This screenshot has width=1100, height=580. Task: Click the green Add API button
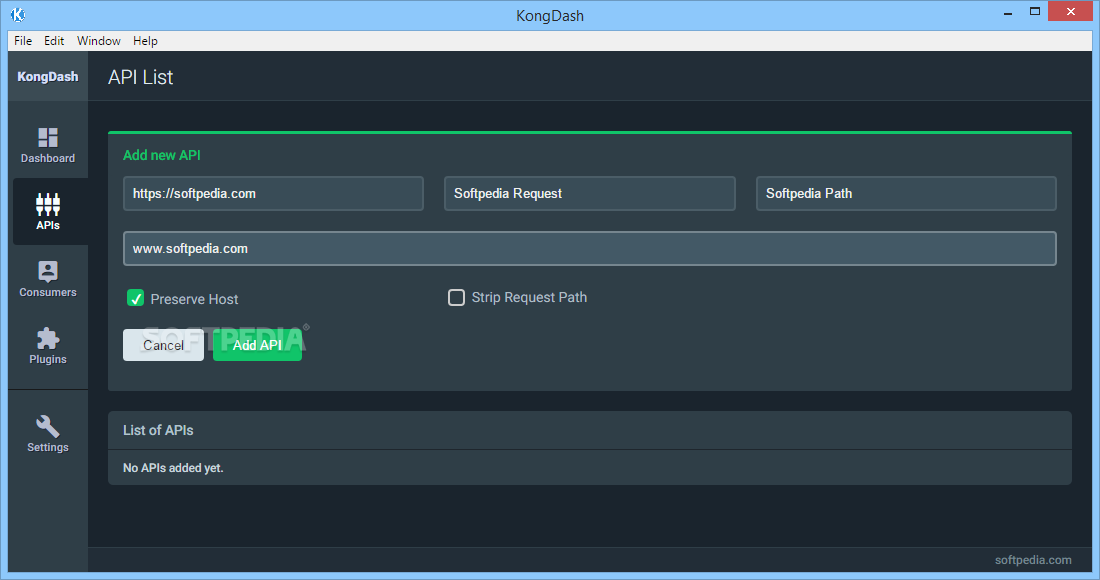(x=257, y=345)
